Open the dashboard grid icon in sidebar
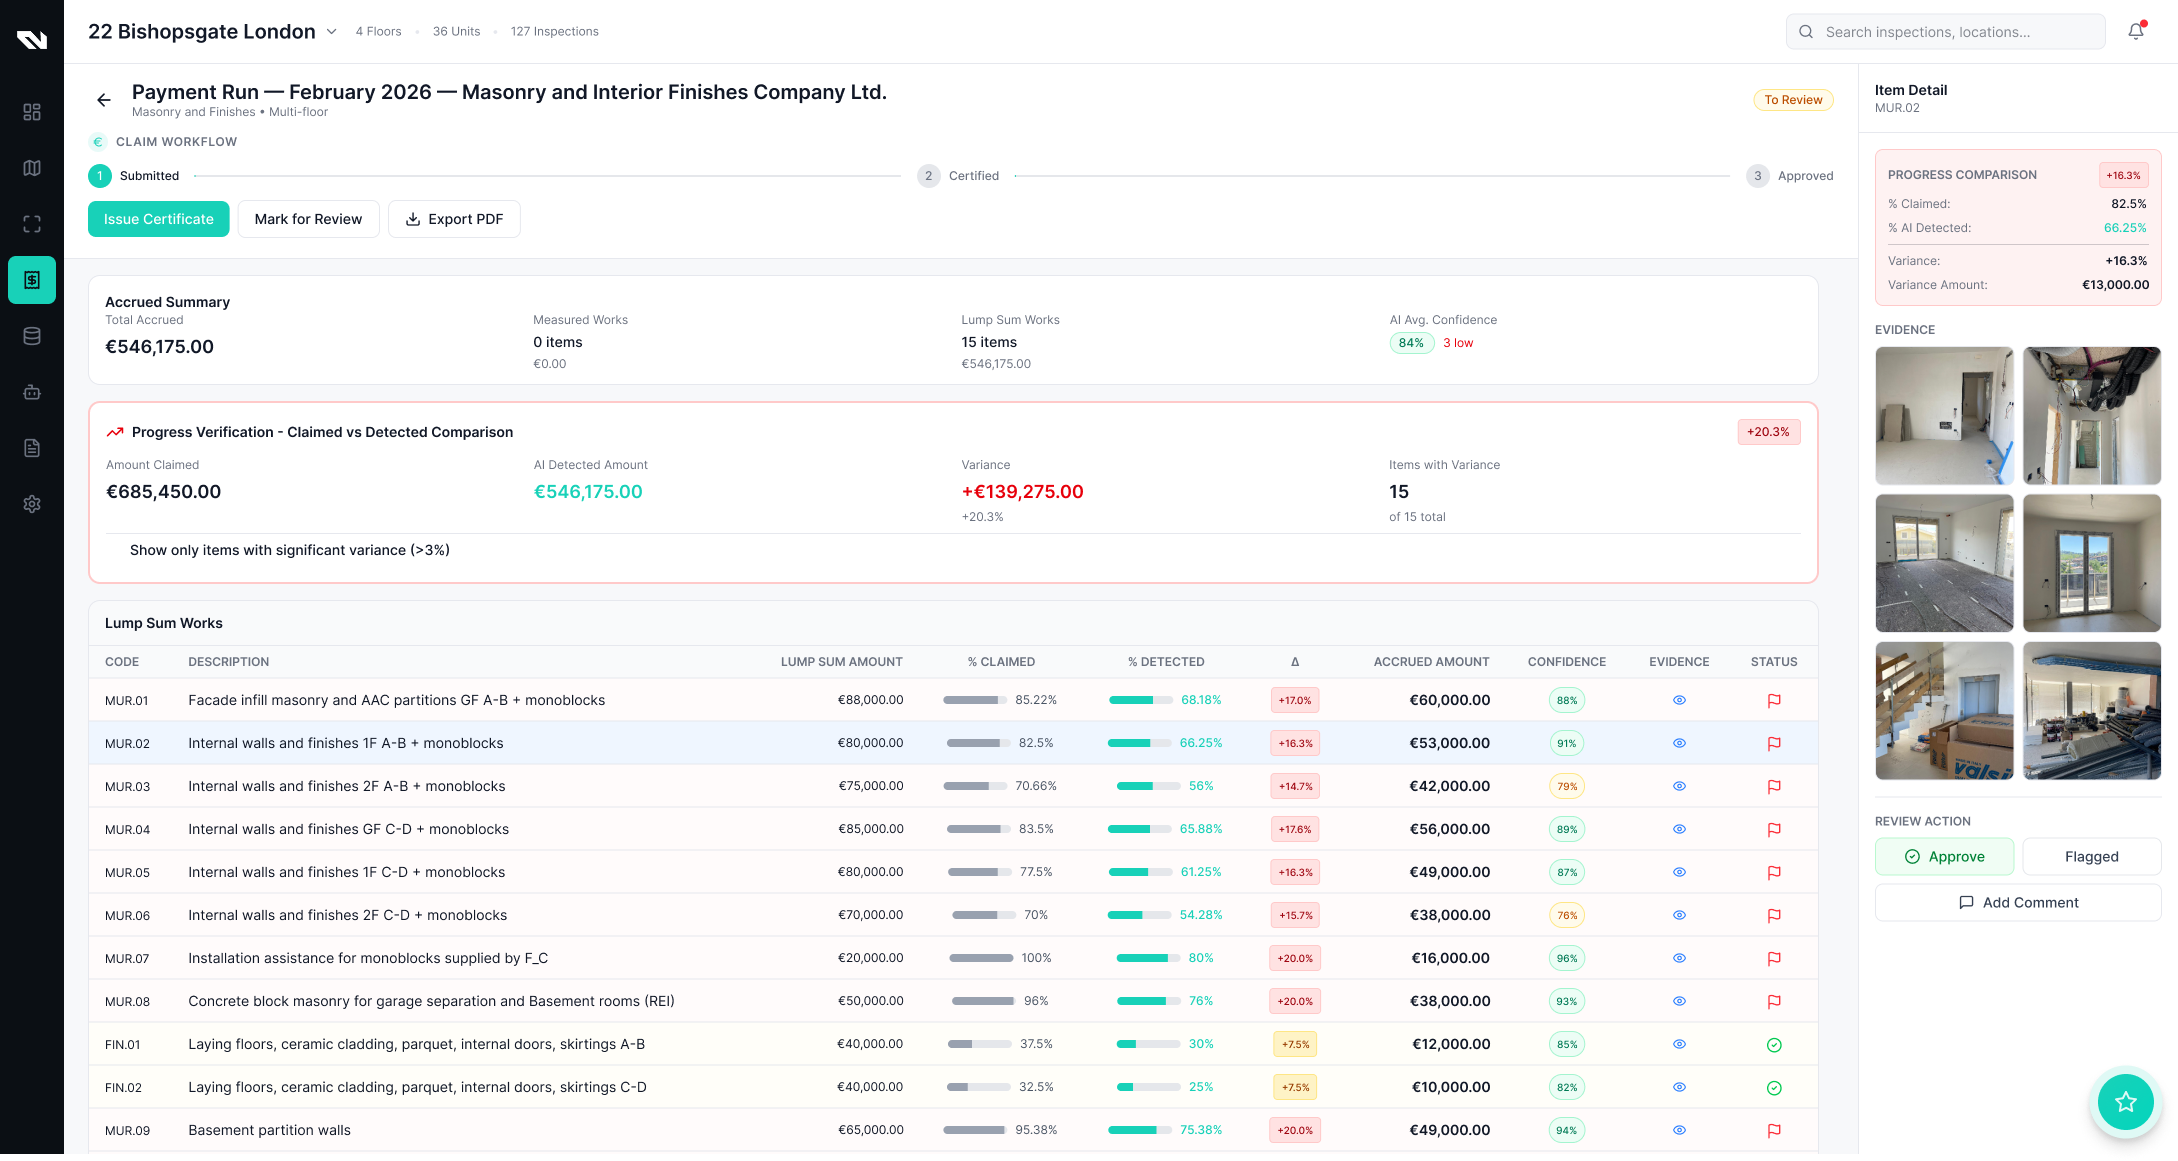Screen dimensions: 2178x1161 click(32, 112)
